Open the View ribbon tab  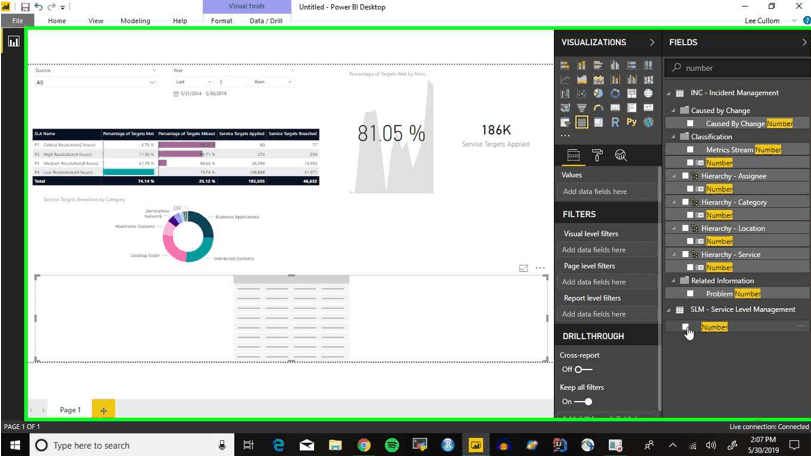[x=96, y=21]
